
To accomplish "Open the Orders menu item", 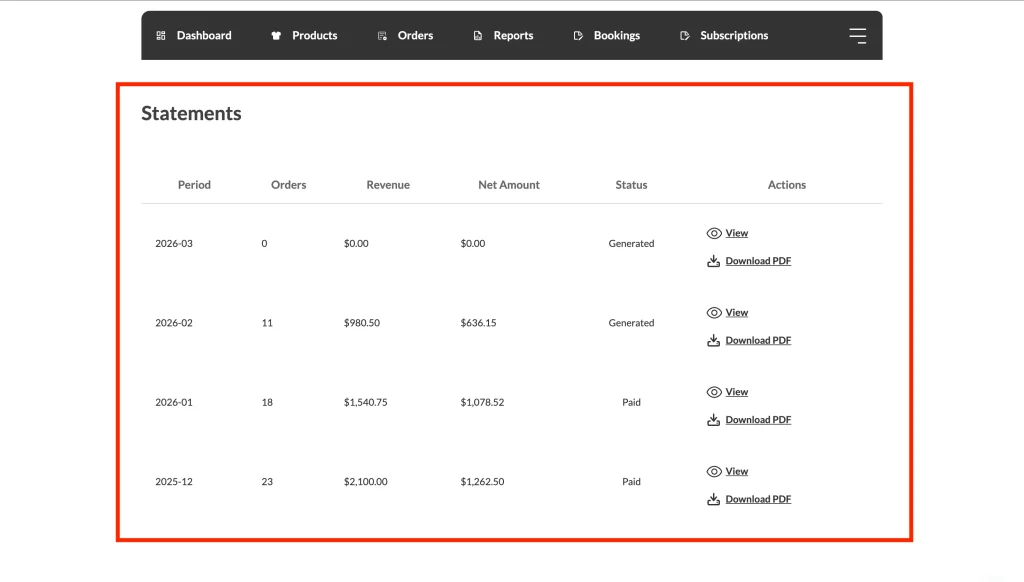I will [x=415, y=35].
